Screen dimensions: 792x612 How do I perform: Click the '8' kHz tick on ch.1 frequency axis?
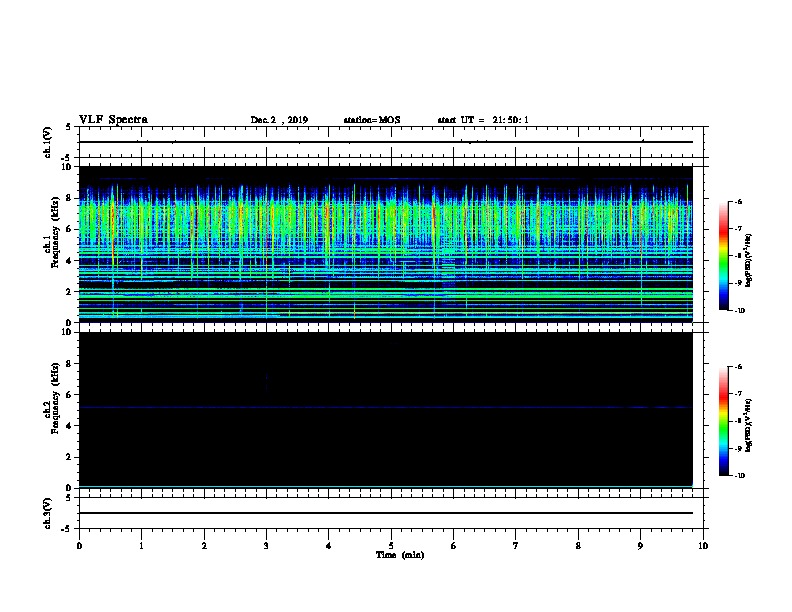click(x=69, y=198)
